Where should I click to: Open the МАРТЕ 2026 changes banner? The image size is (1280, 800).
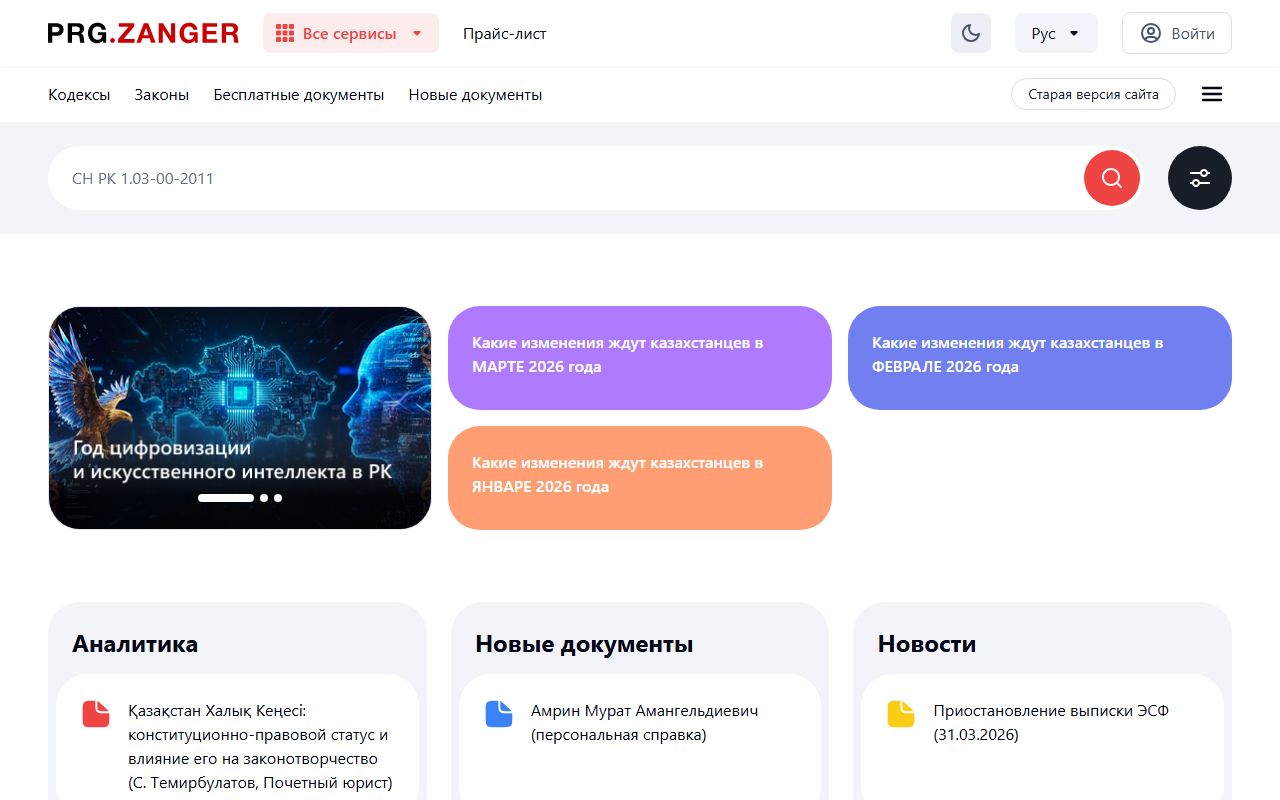pos(639,357)
